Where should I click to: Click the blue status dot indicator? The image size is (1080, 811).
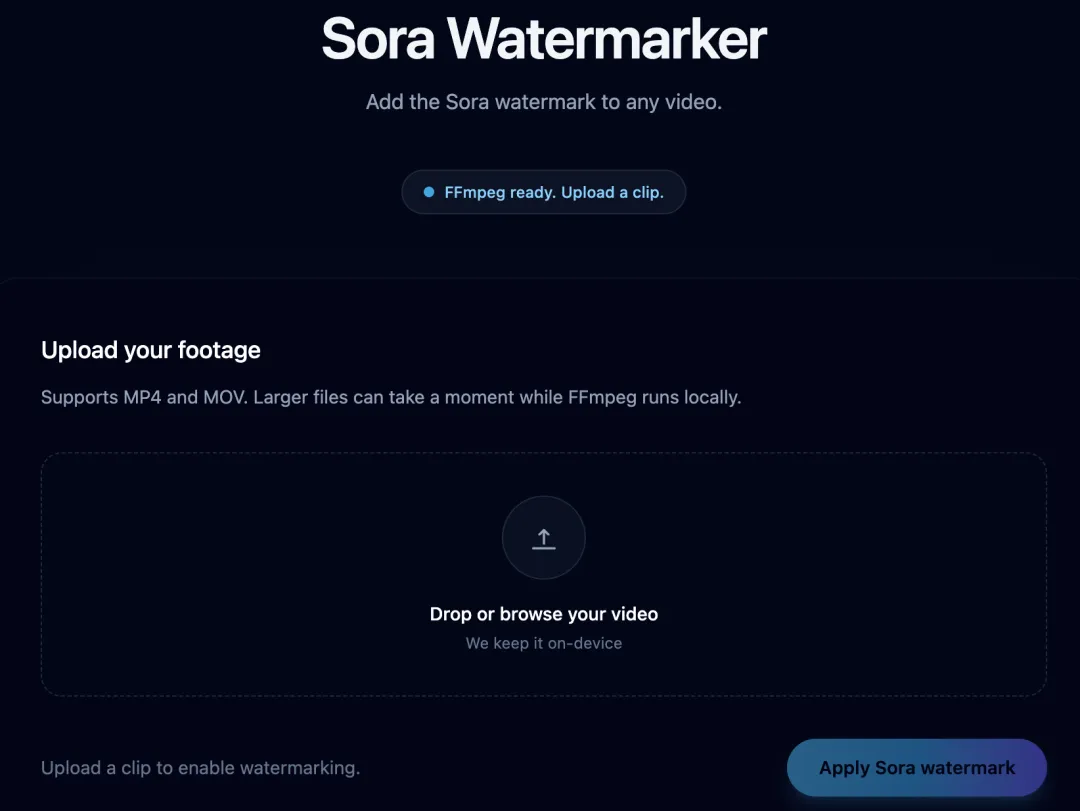click(429, 192)
